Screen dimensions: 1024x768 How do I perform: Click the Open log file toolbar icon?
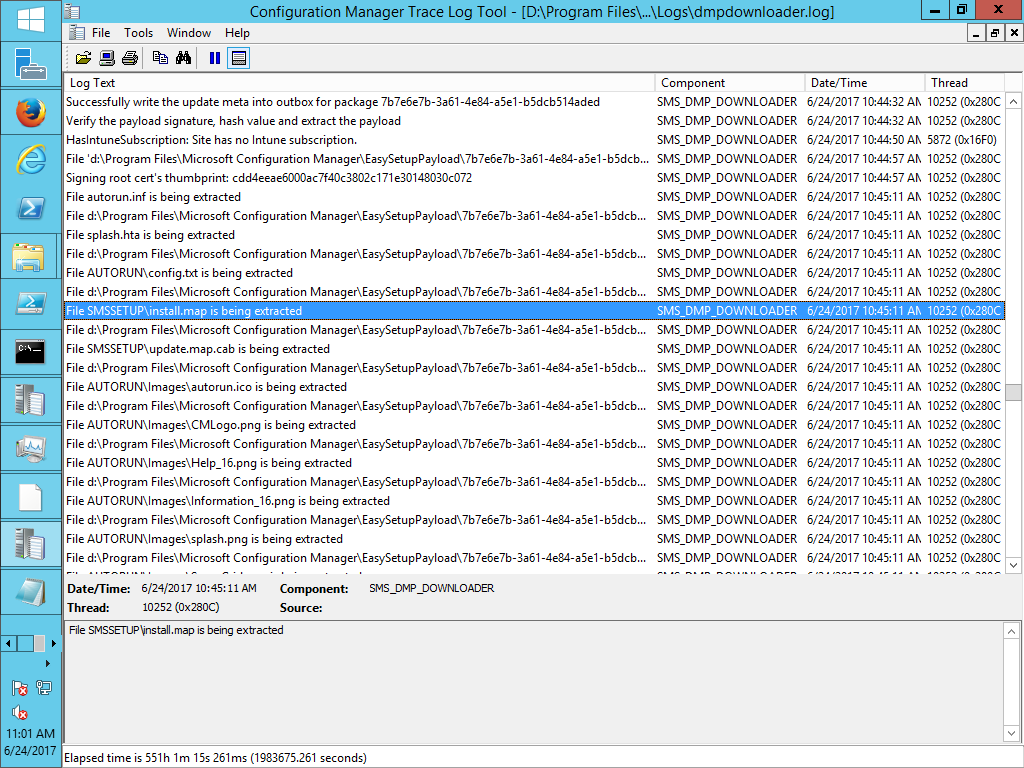click(84, 58)
